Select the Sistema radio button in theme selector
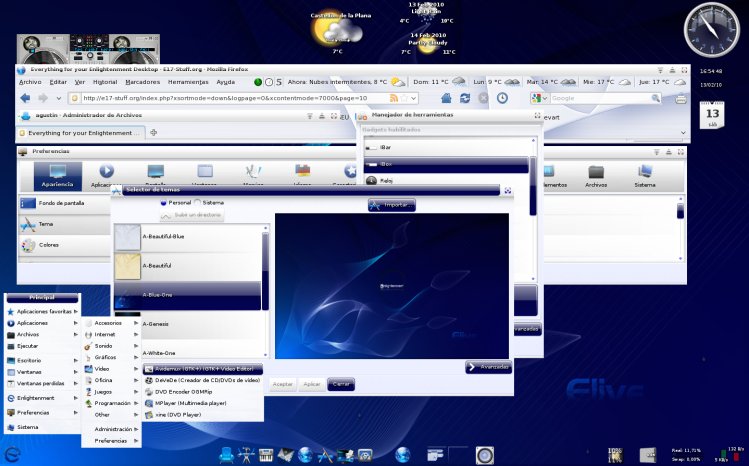749x466 pixels. pyautogui.click(x=197, y=202)
